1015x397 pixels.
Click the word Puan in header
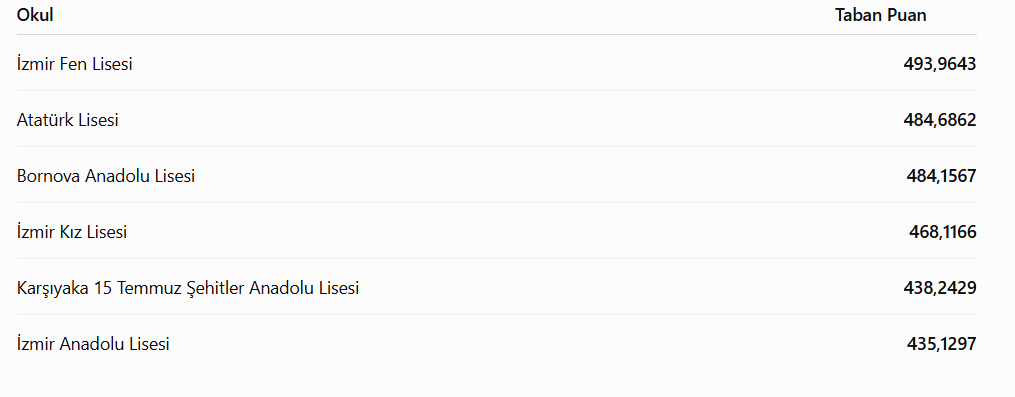(907, 15)
